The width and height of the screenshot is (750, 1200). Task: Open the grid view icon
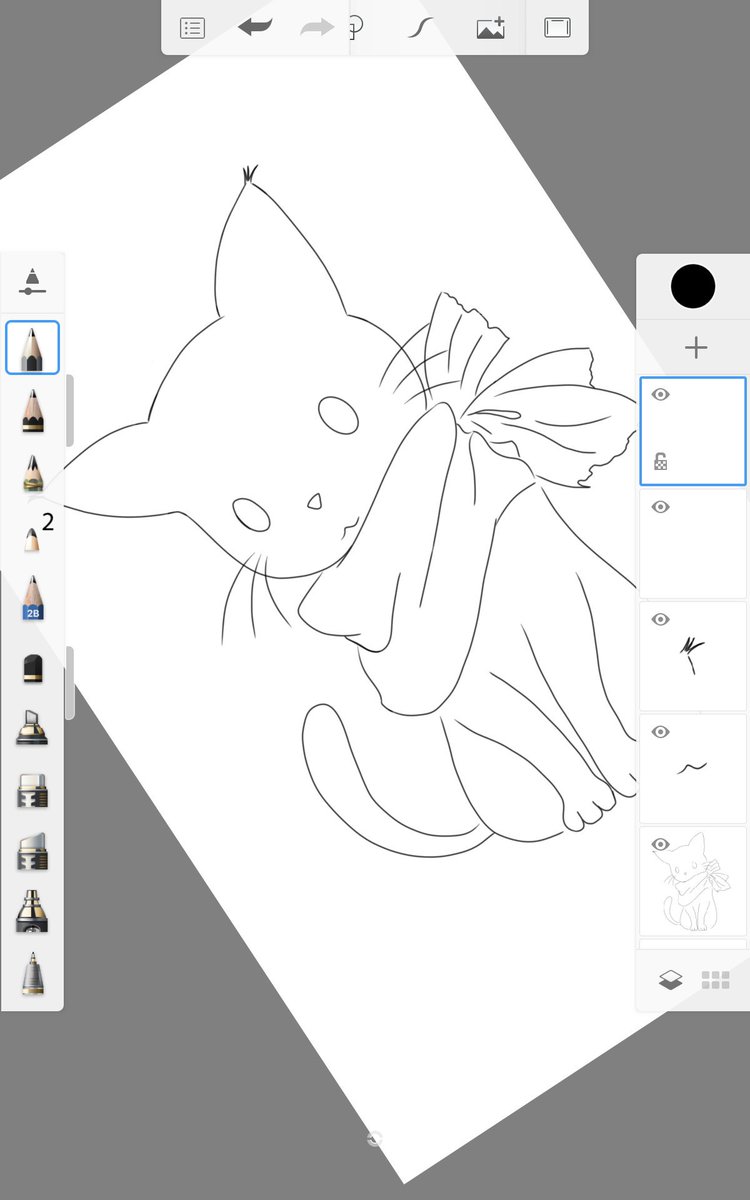tap(716, 980)
